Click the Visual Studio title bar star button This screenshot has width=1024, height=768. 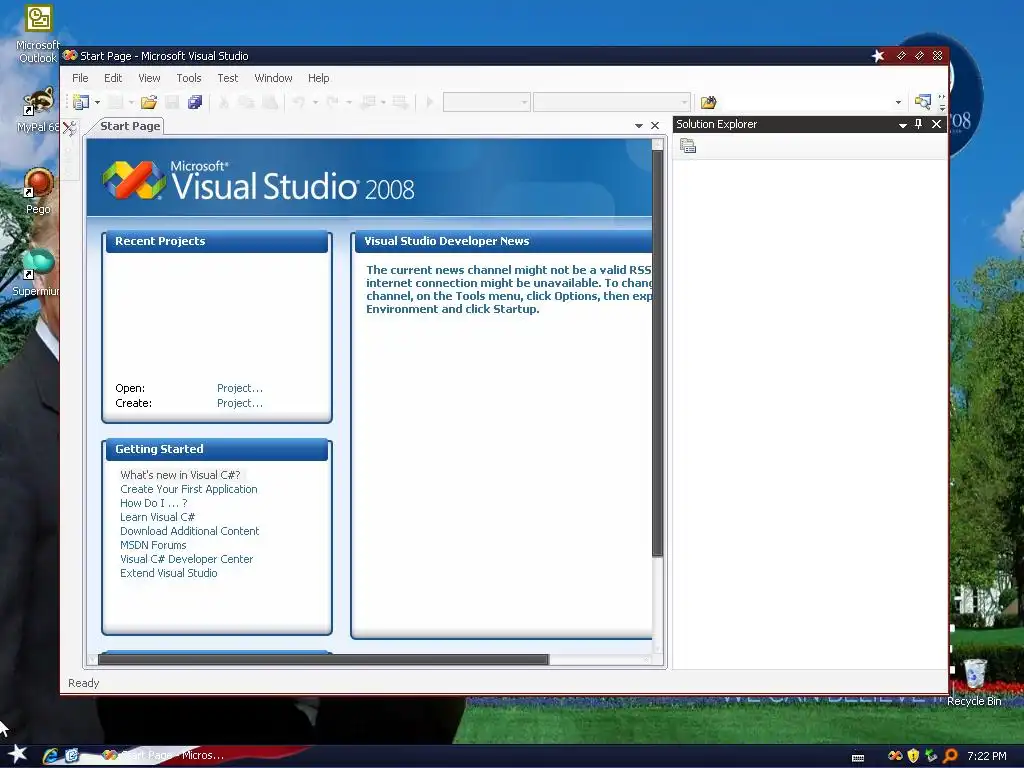(878, 56)
